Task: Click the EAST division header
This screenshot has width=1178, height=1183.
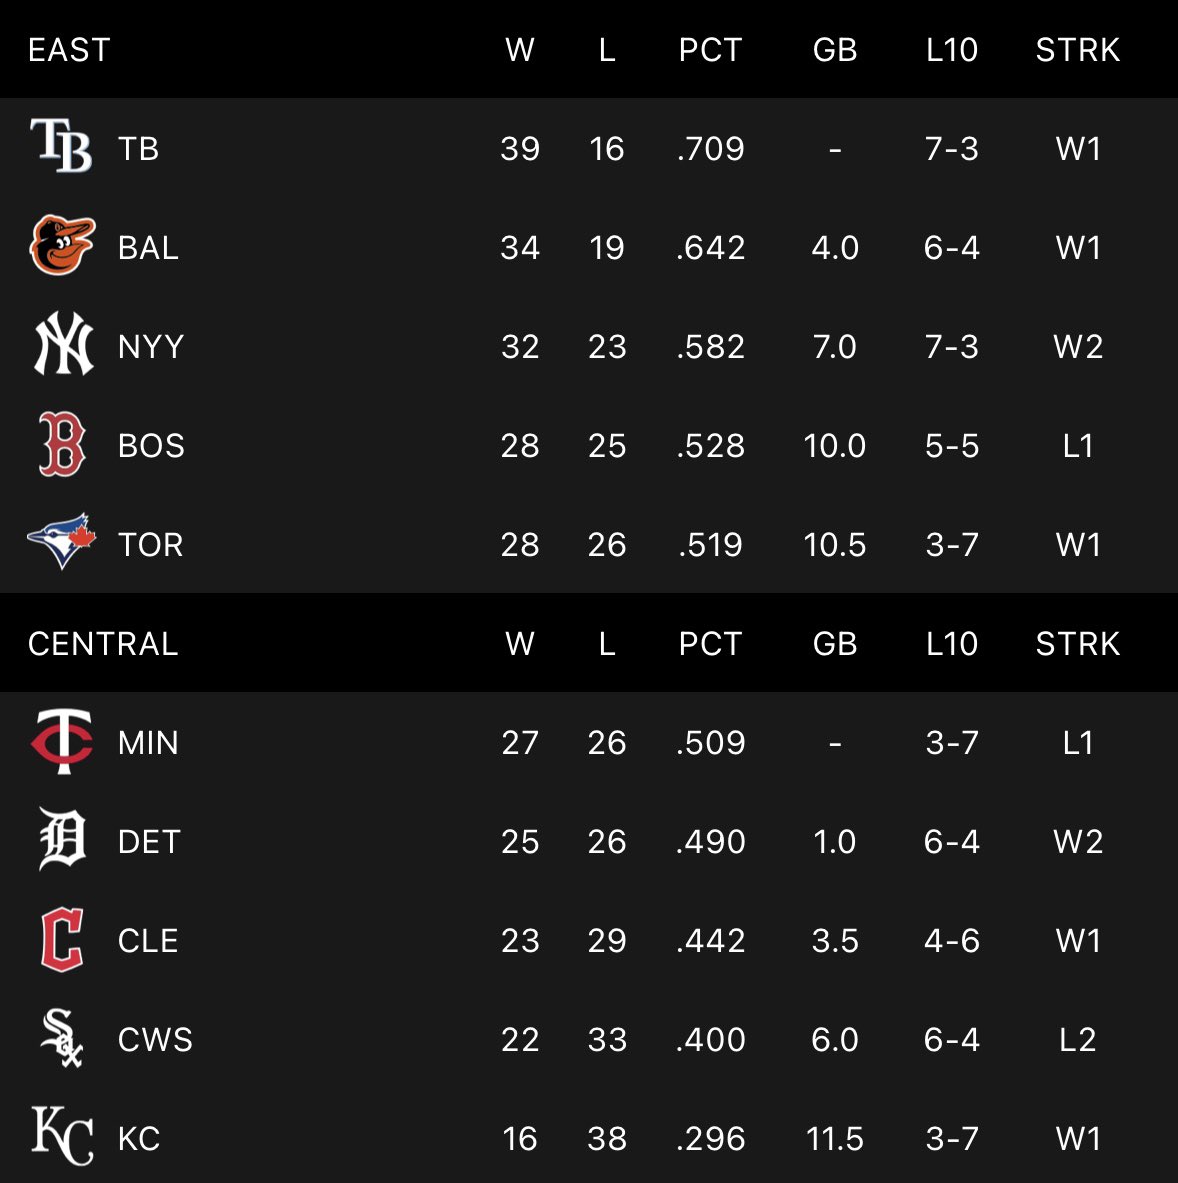Action: [x=69, y=50]
